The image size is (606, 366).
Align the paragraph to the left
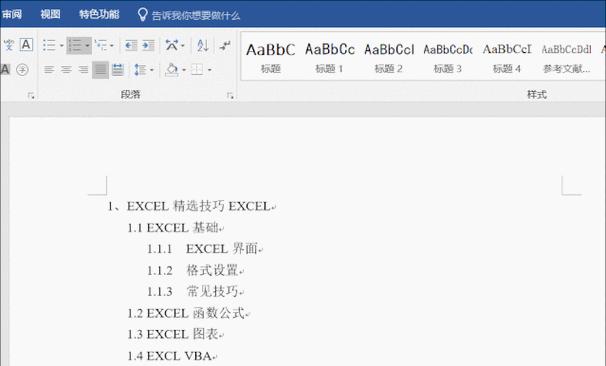tap(49, 70)
